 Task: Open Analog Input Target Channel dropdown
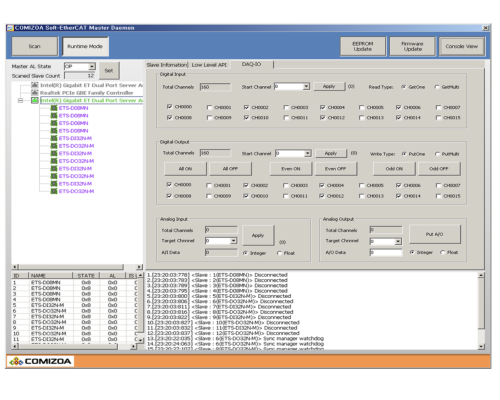(233, 241)
